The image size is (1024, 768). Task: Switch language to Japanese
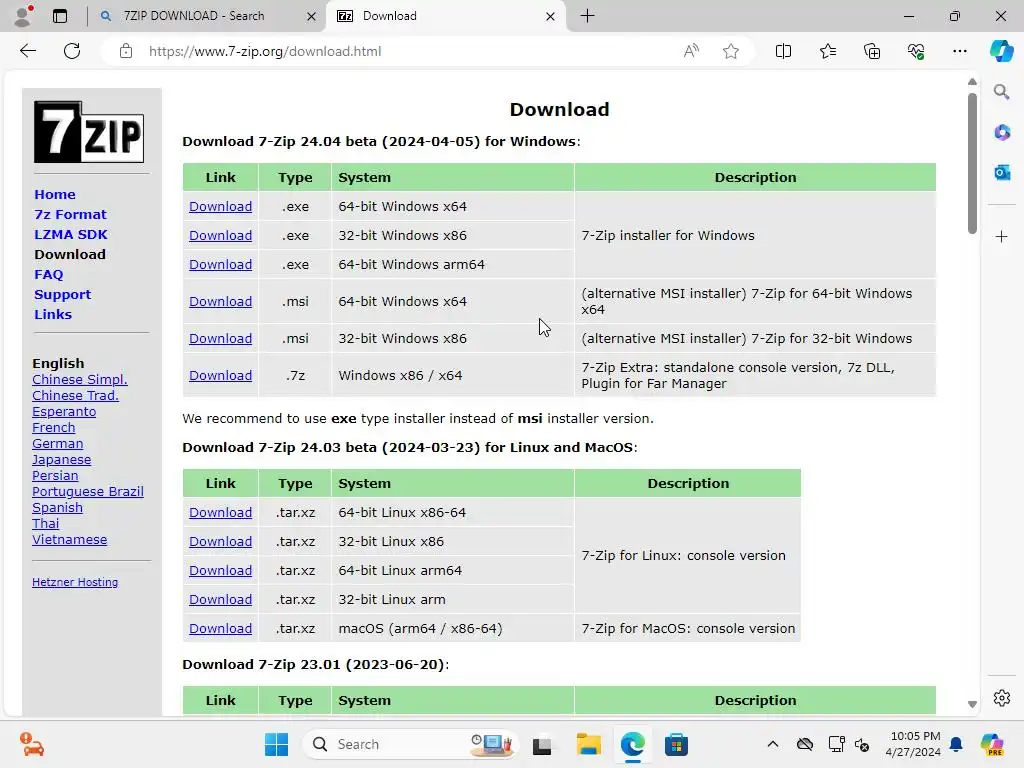(61, 460)
